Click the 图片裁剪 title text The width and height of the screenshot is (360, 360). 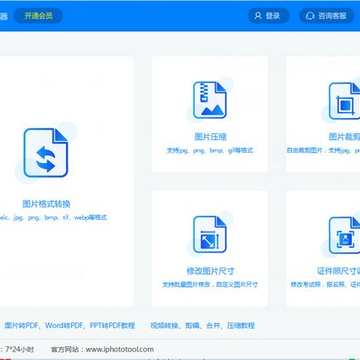click(344, 137)
